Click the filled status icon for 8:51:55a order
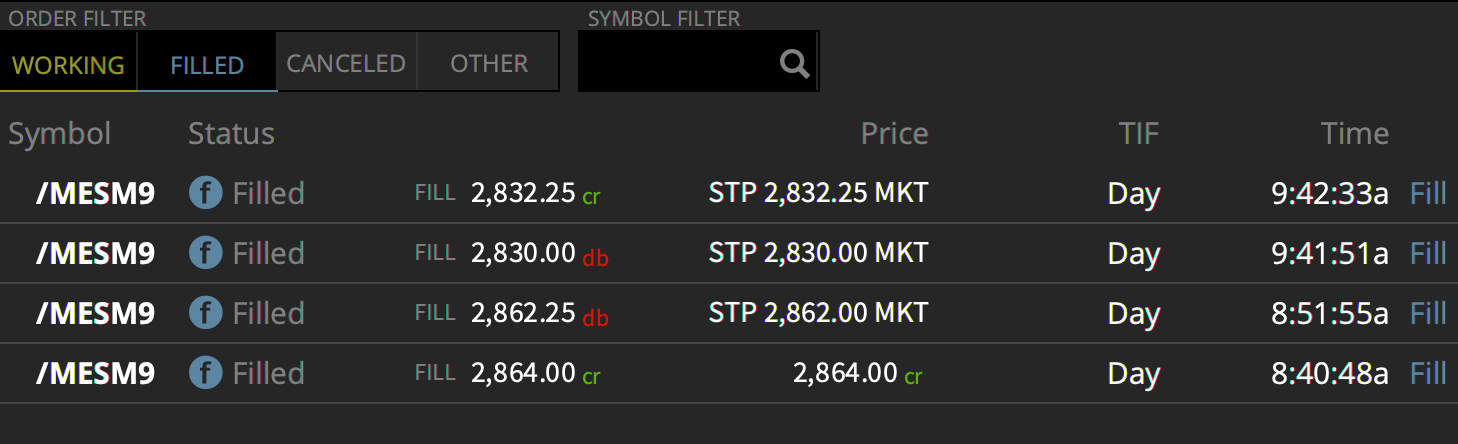The width and height of the screenshot is (1458, 444). pyautogui.click(x=205, y=313)
